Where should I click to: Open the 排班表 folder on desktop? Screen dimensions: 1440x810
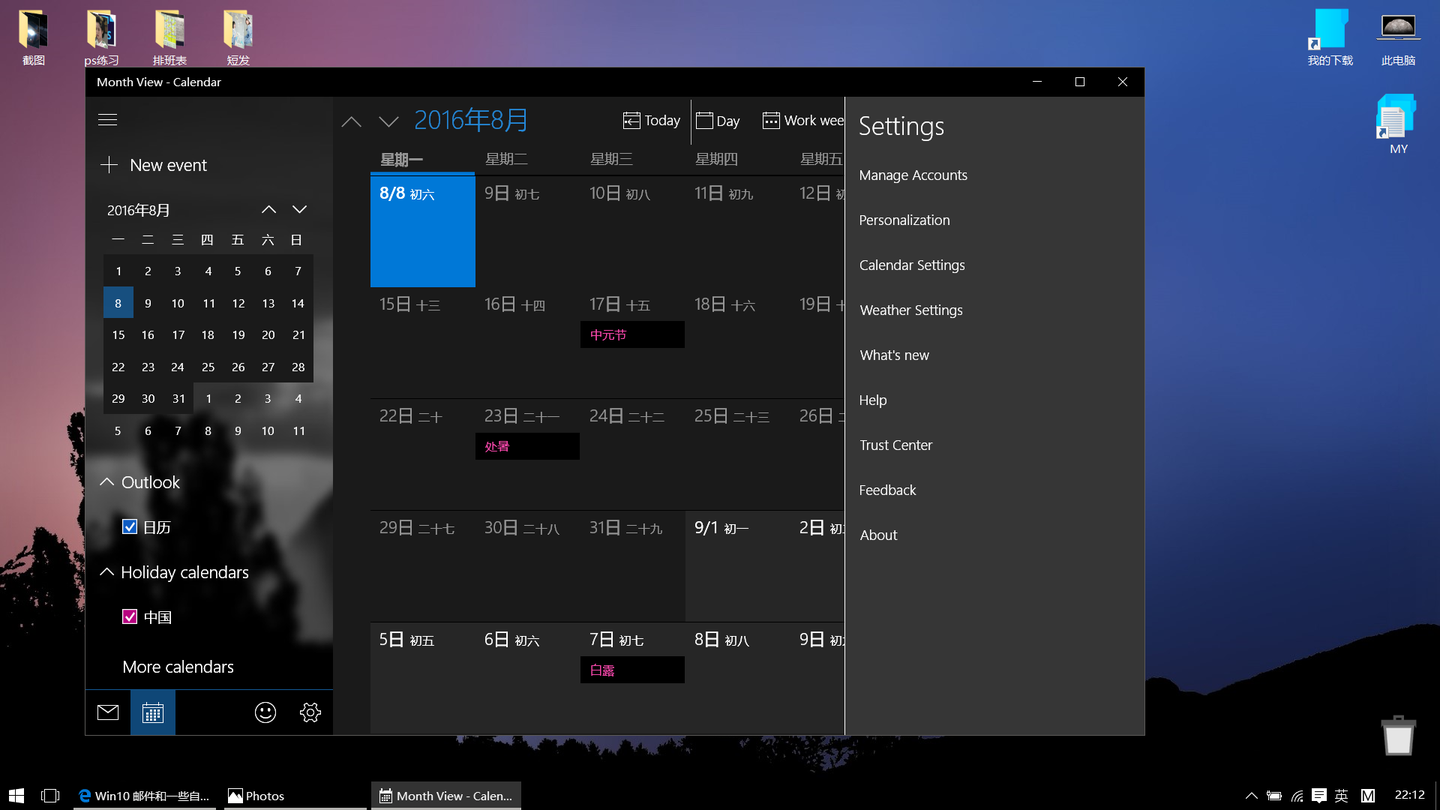(169, 38)
